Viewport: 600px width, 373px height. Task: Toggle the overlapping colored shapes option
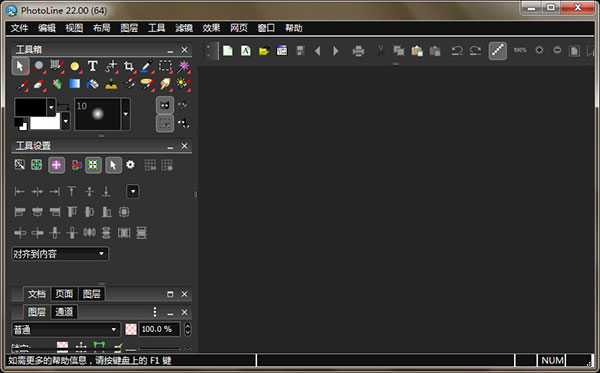(x=76, y=165)
